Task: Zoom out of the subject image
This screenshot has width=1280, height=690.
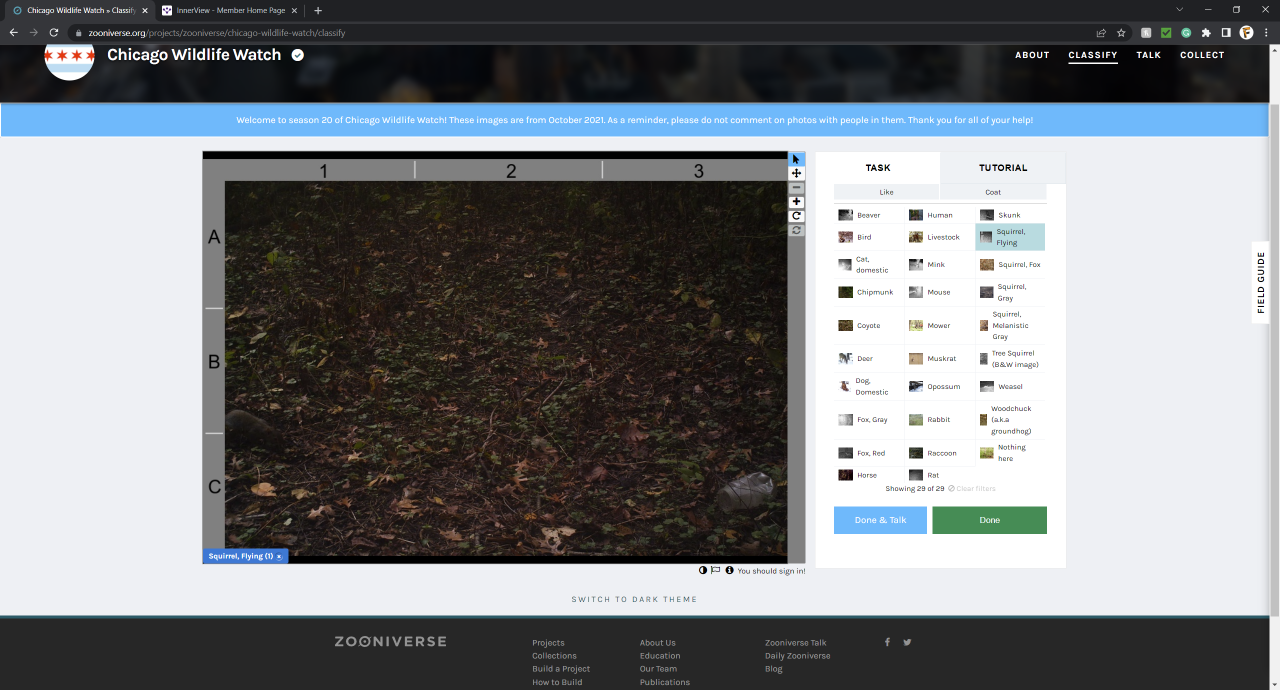Action: [x=797, y=188]
